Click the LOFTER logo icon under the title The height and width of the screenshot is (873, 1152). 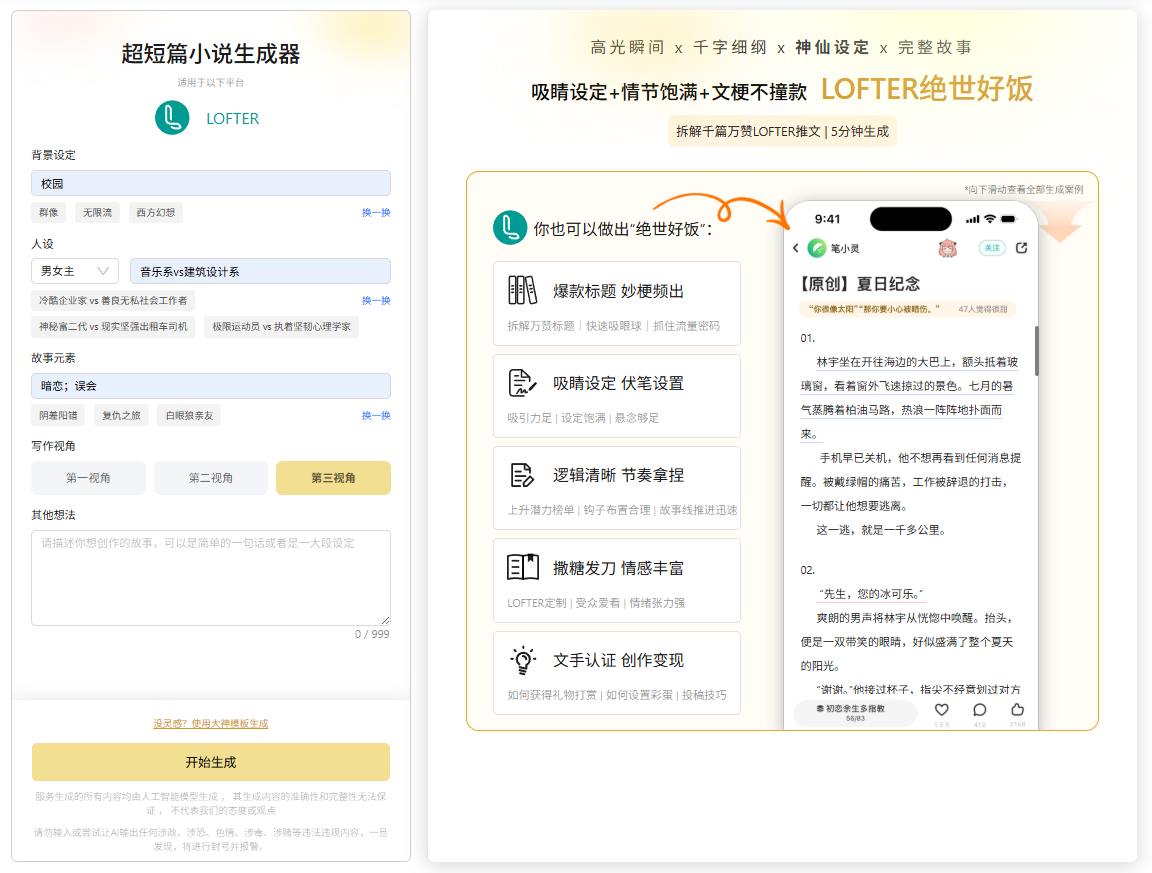pos(172,118)
